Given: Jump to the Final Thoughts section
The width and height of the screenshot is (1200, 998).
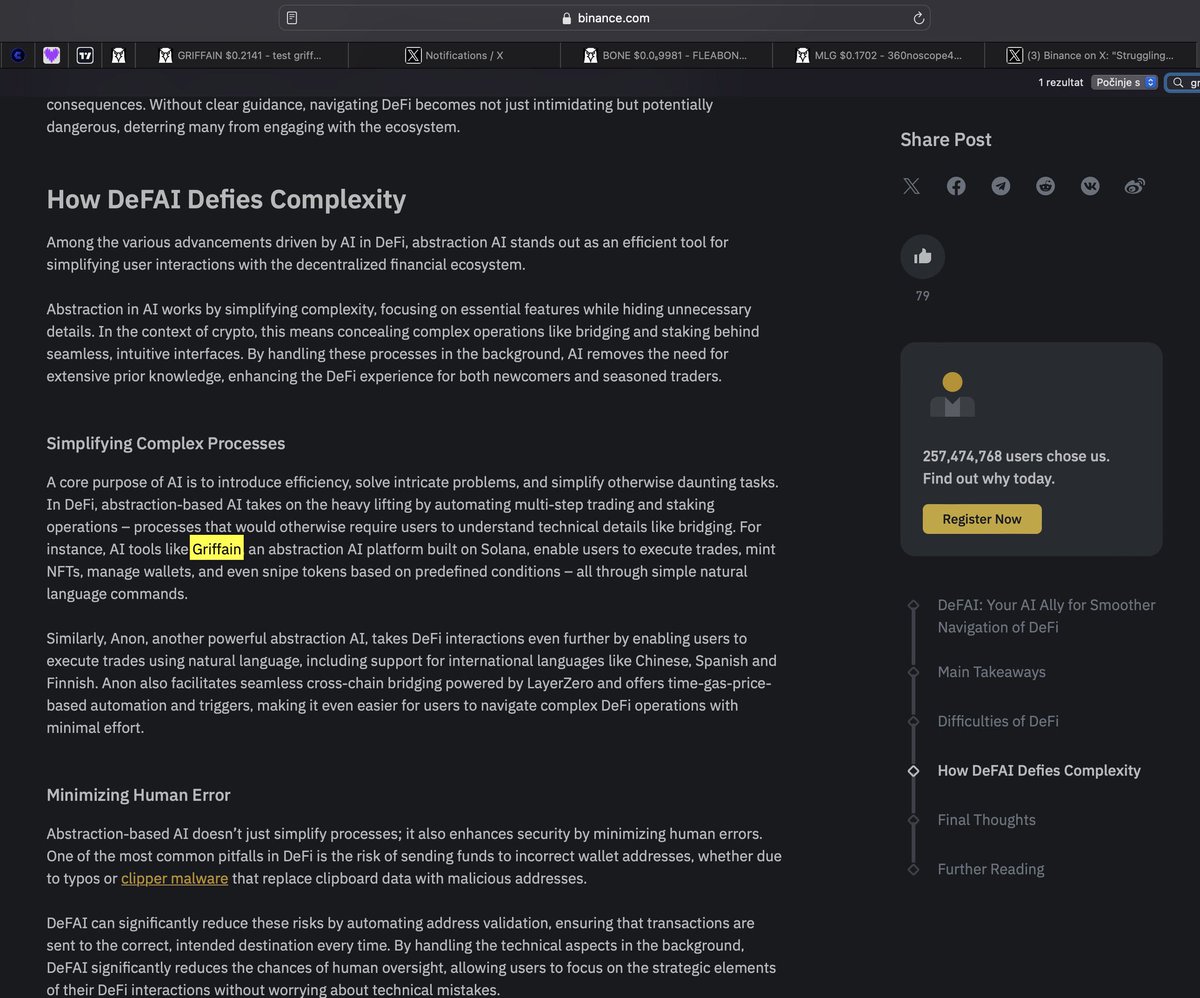Looking at the screenshot, I should click(986, 820).
